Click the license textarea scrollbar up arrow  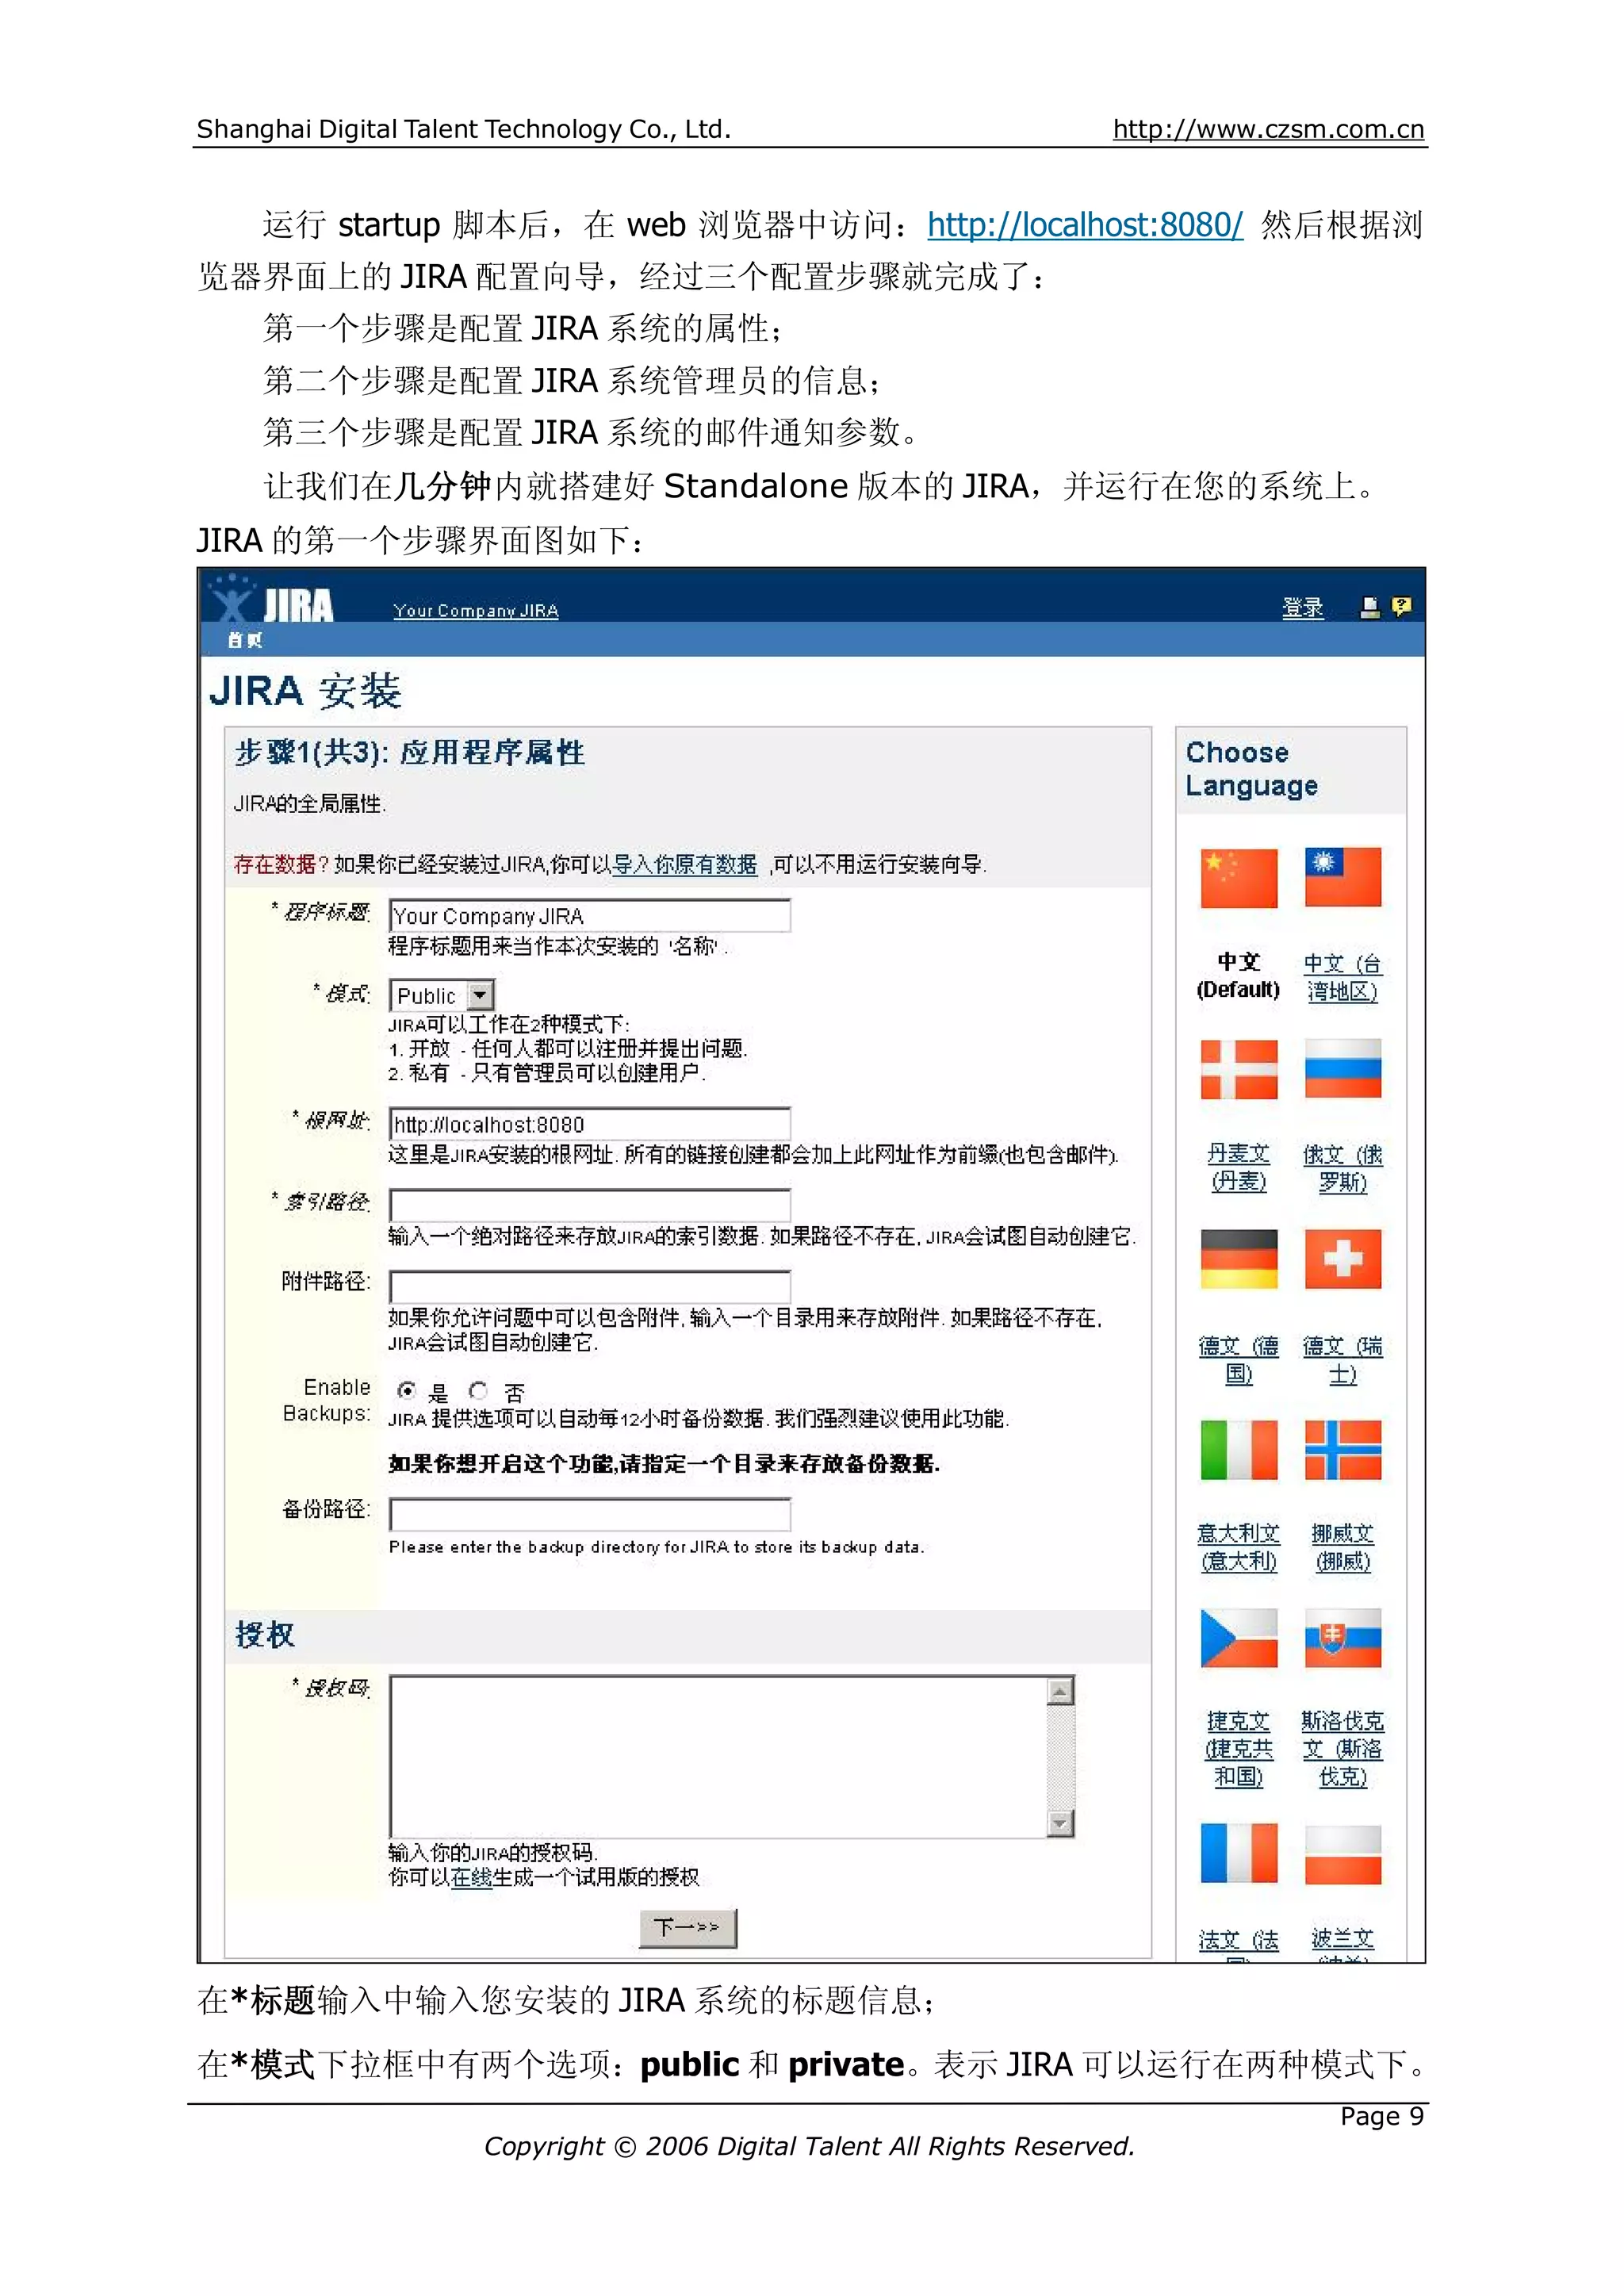point(1060,1691)
